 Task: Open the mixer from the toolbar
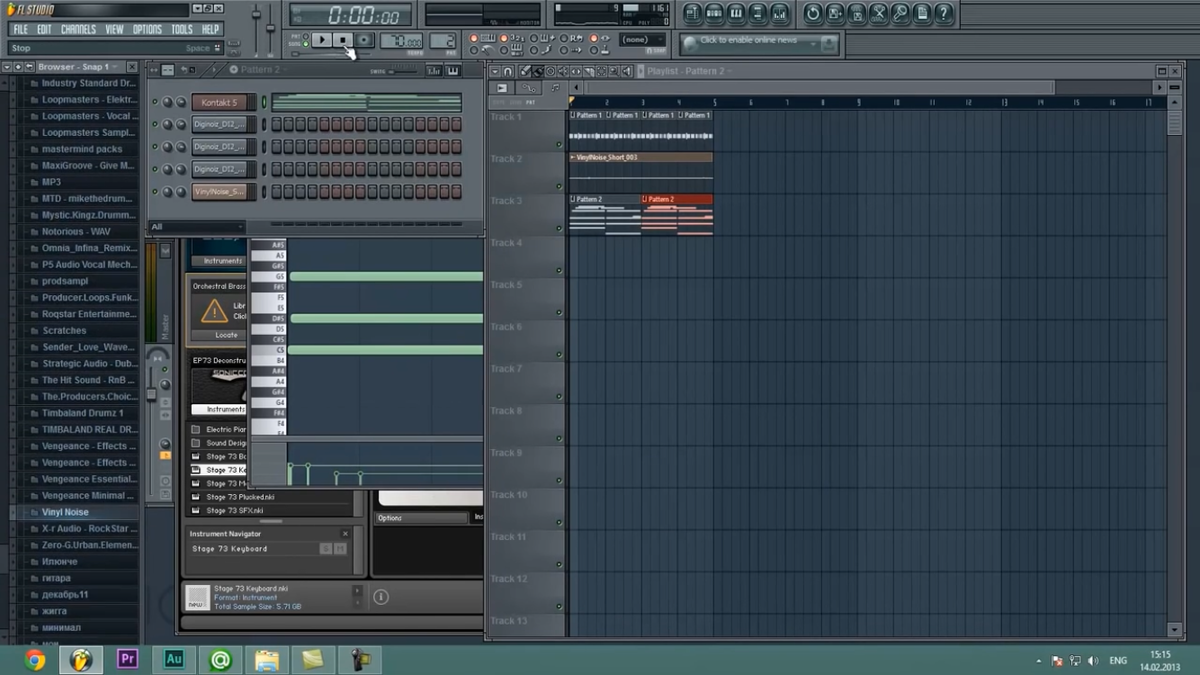tap(780, 13)
